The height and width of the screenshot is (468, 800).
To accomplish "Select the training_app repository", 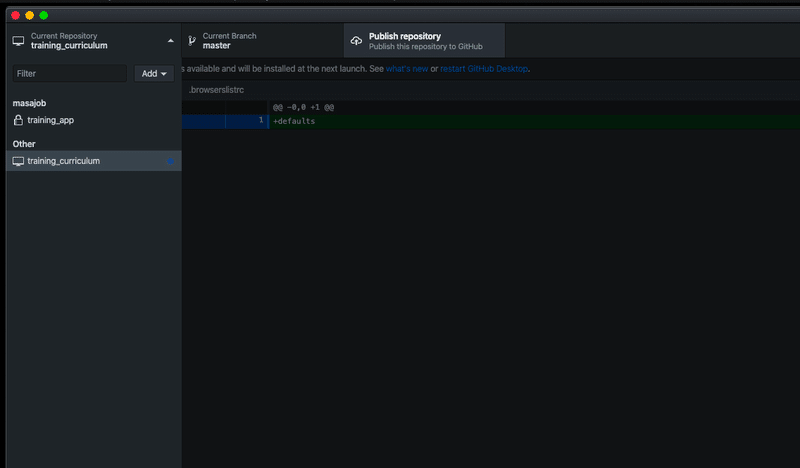I will pyautogui.click(x=93, y=120).
